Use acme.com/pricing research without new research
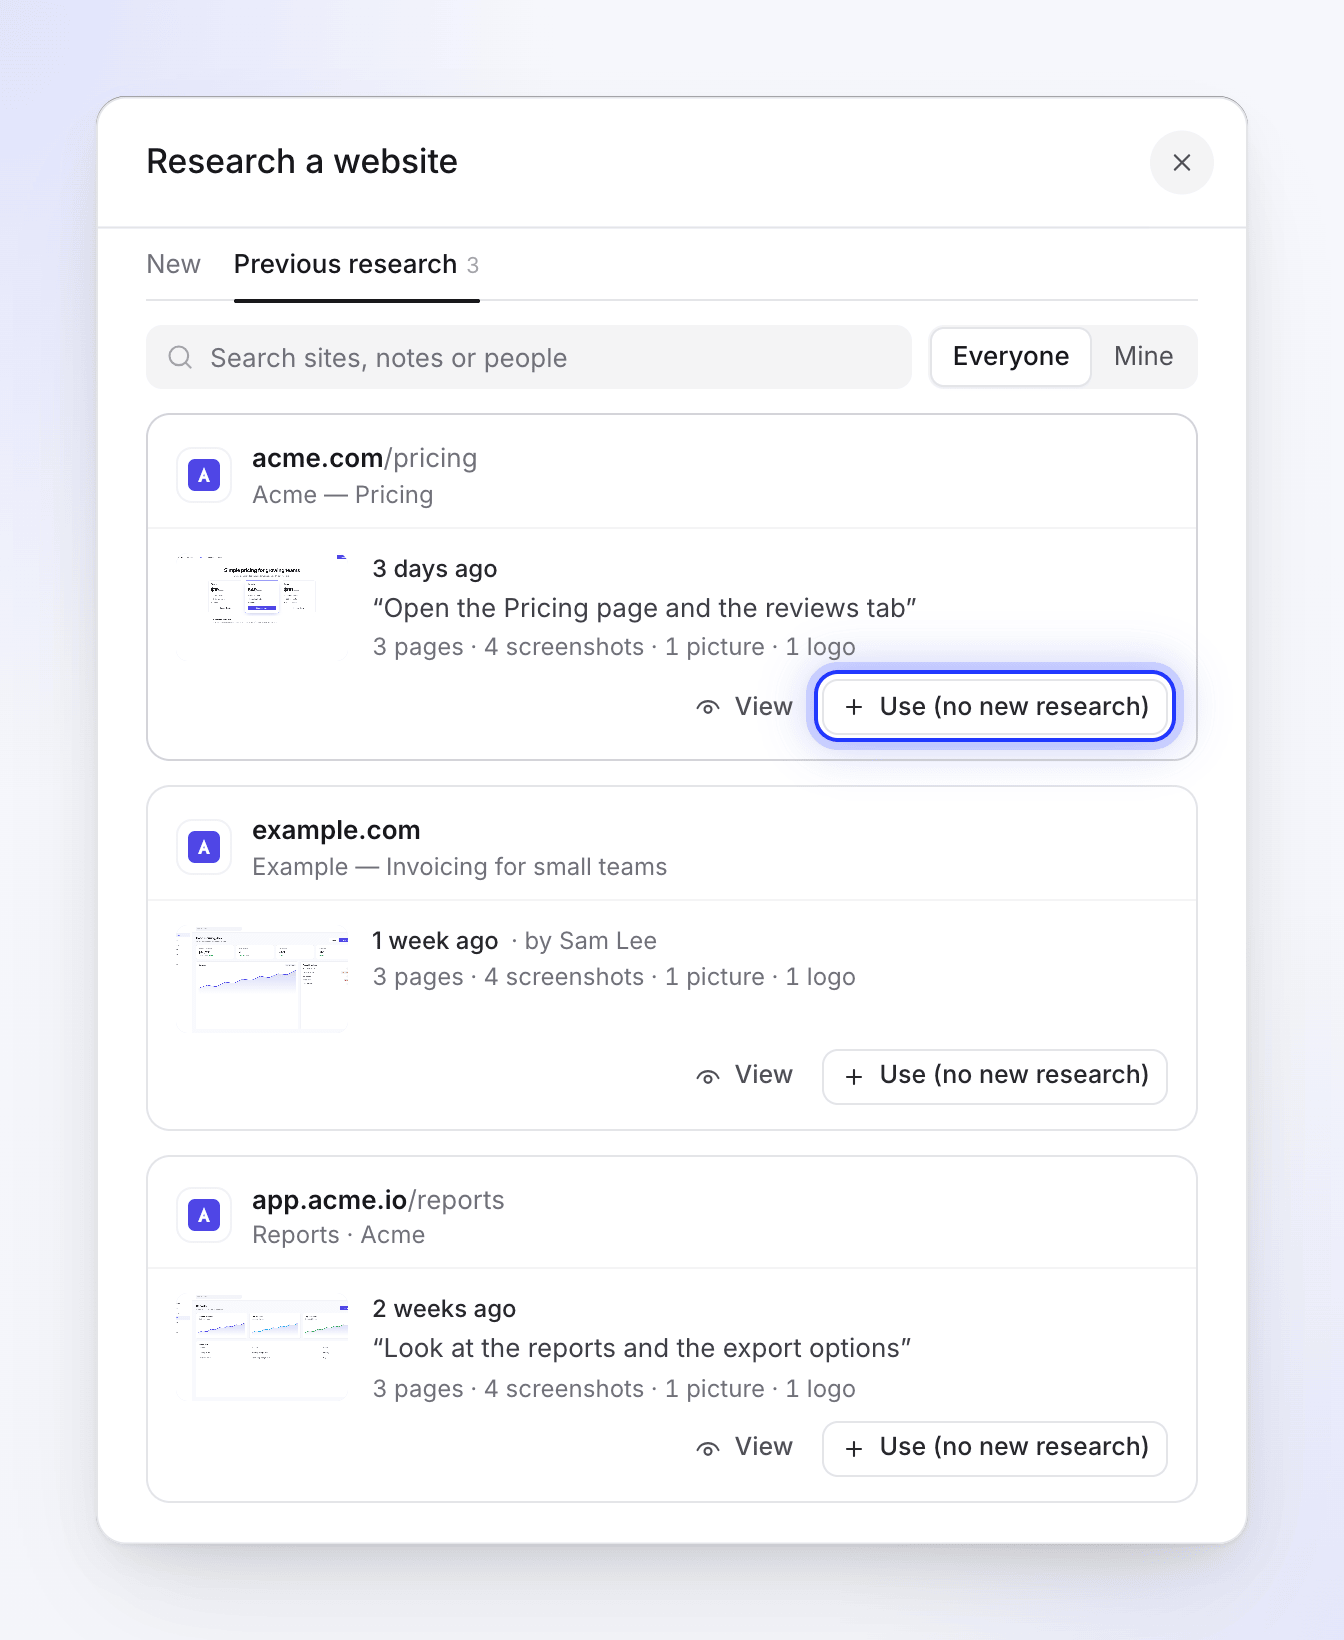The image size is (1344, 1640). click(x=995, y=707)
